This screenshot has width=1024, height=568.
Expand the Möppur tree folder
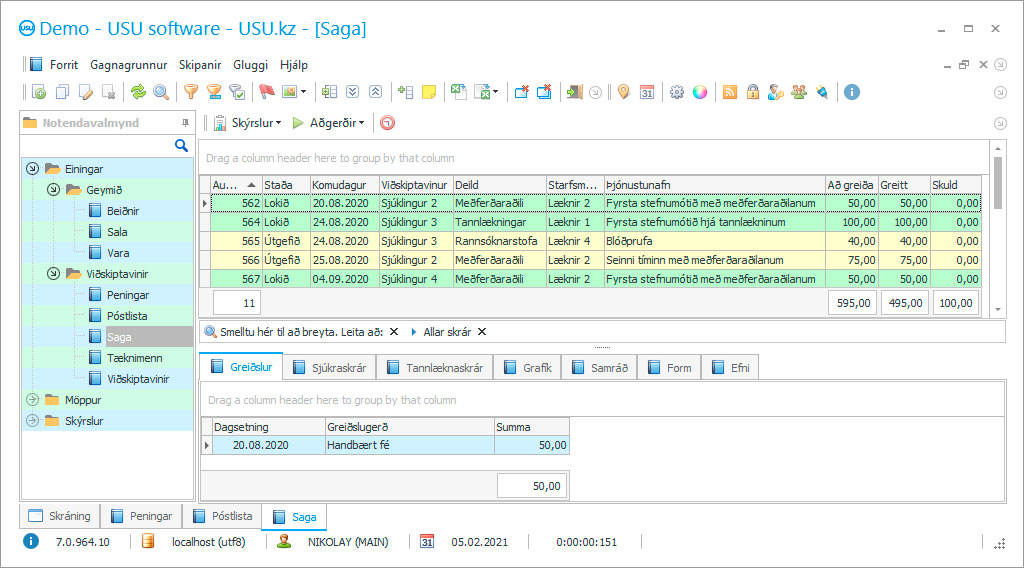(x=32, y=400)
